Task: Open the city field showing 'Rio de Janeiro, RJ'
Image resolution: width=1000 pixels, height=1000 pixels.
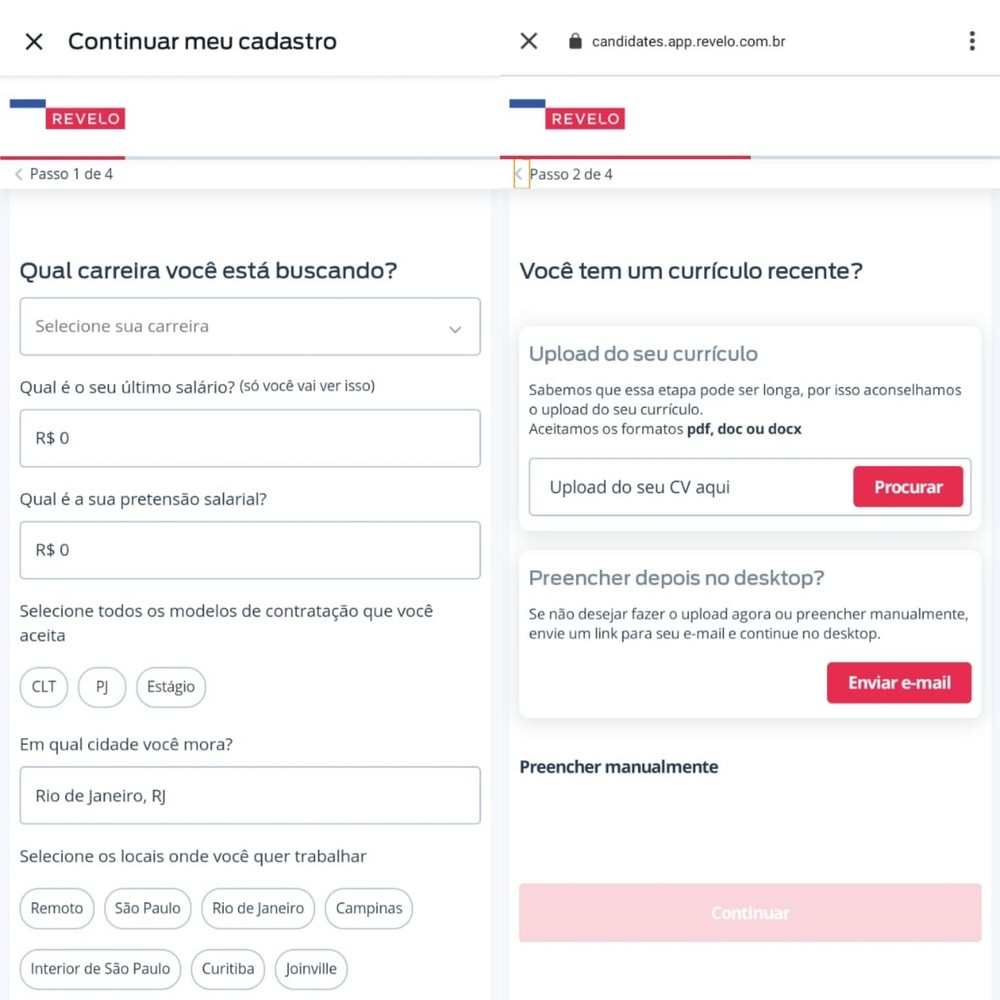Action: [250, 795]
